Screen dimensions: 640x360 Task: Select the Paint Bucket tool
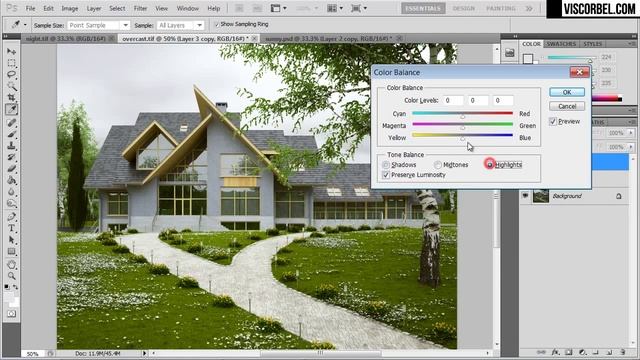point(11,180)
